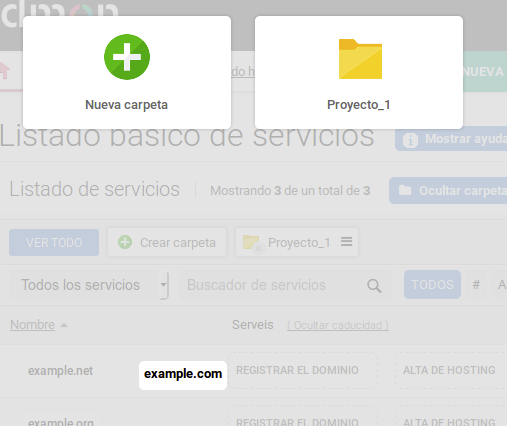The width and height of the screenshot is (507, 426).
Task: Open the Proyecto_1 folder hamburger menu
Action: [346, 242]
